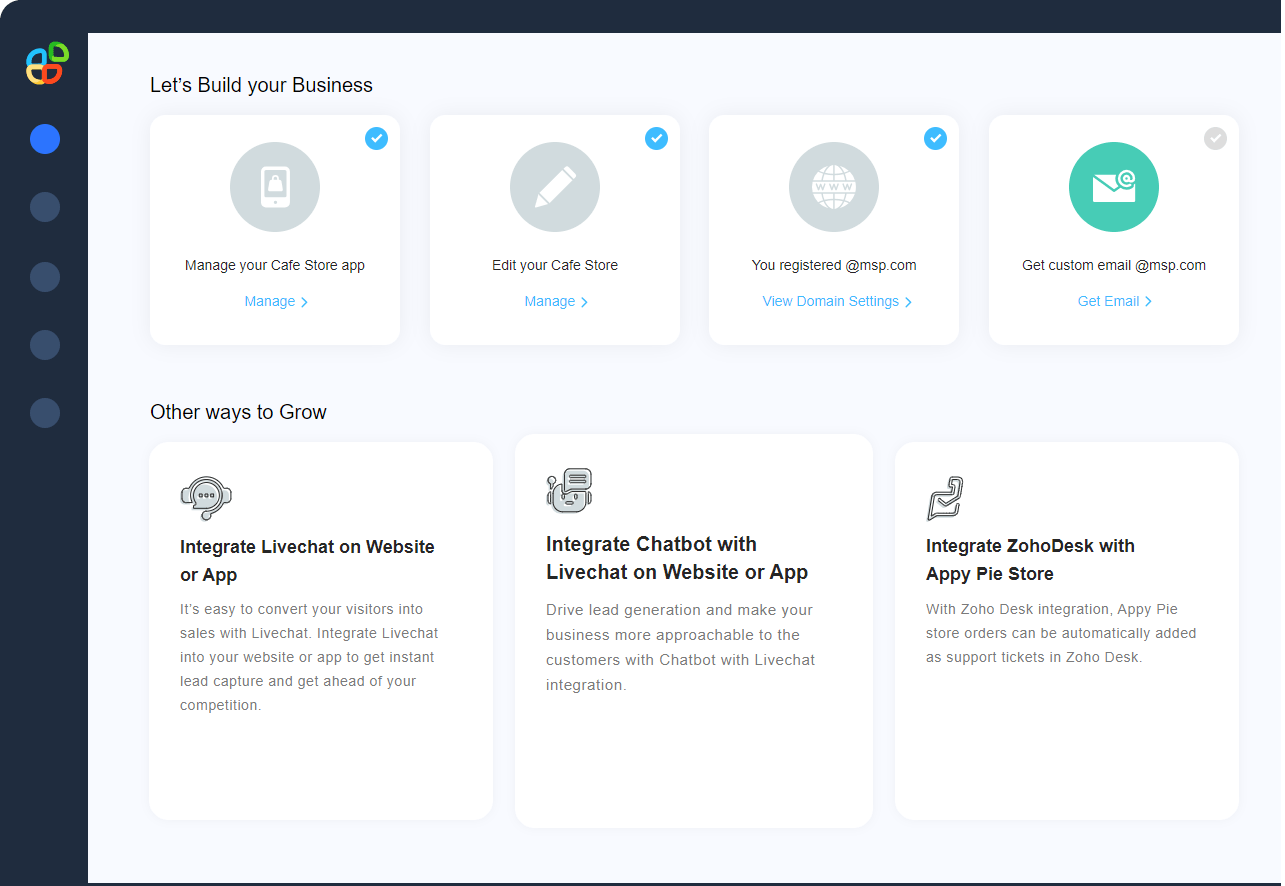
Task: Click the mobile app icon on the Manage card
Action: pos(274,186)
